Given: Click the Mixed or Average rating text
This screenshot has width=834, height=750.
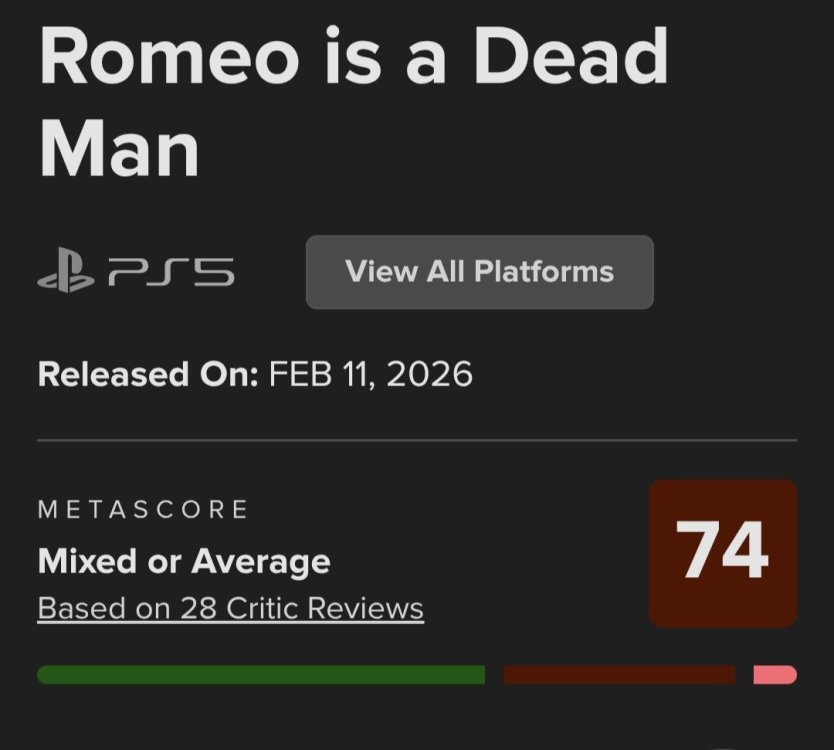Looking at the screenshot, I should [x=184, y=561].
